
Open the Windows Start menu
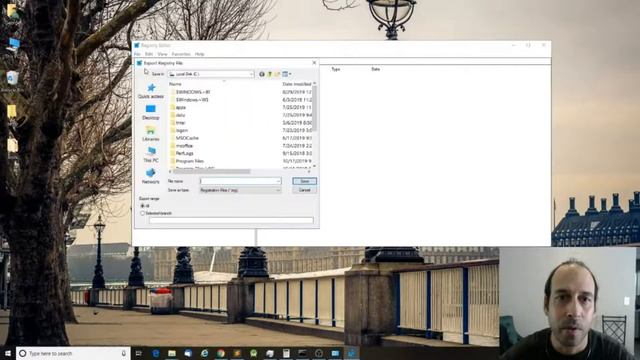click(x=8, y=353)
